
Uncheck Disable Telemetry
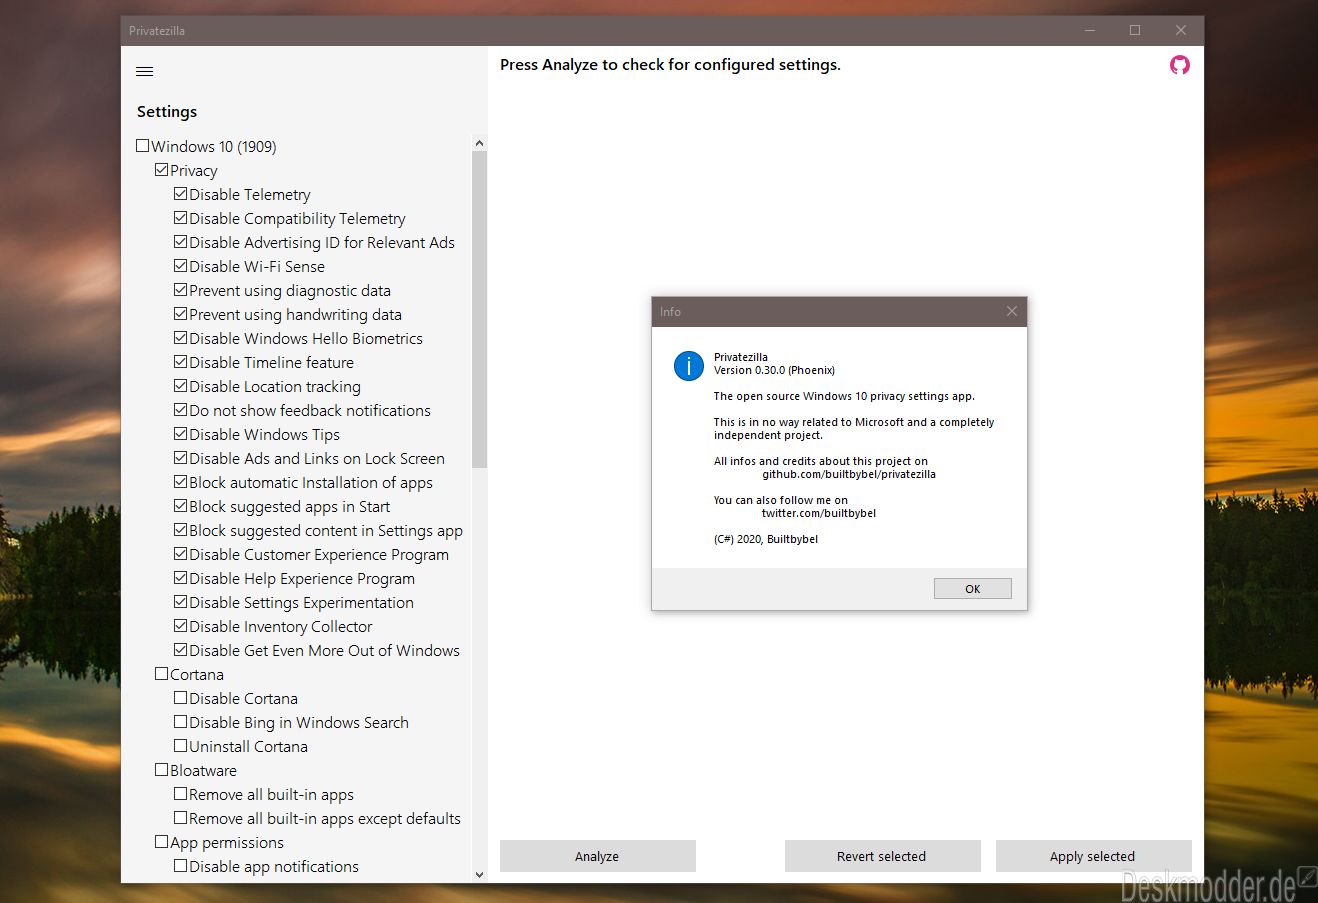click(x=181, y=194)
